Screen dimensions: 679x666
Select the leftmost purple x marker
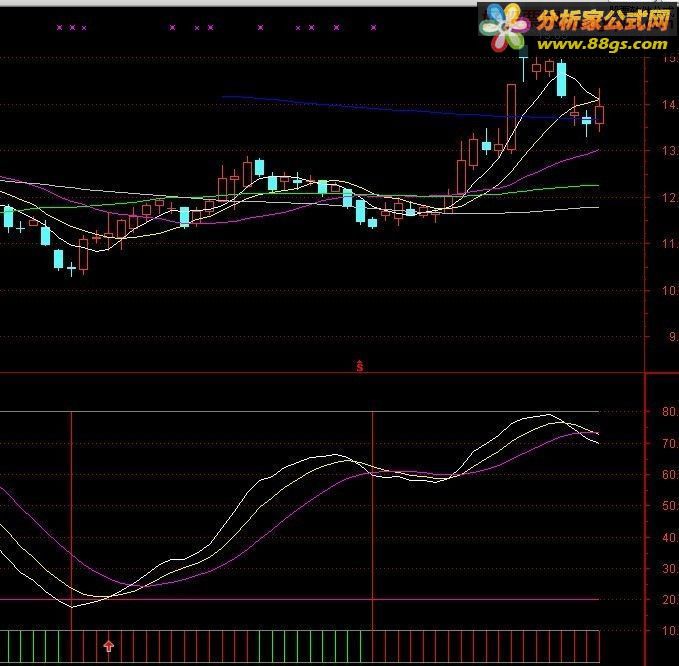[59, 28]
